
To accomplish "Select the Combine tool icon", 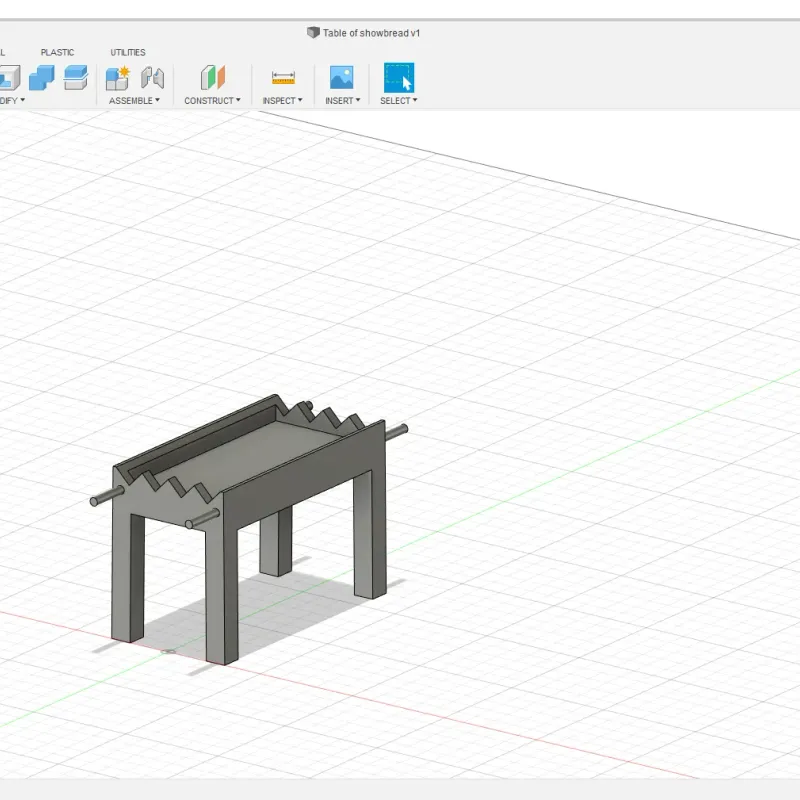I will coord(42,78).
